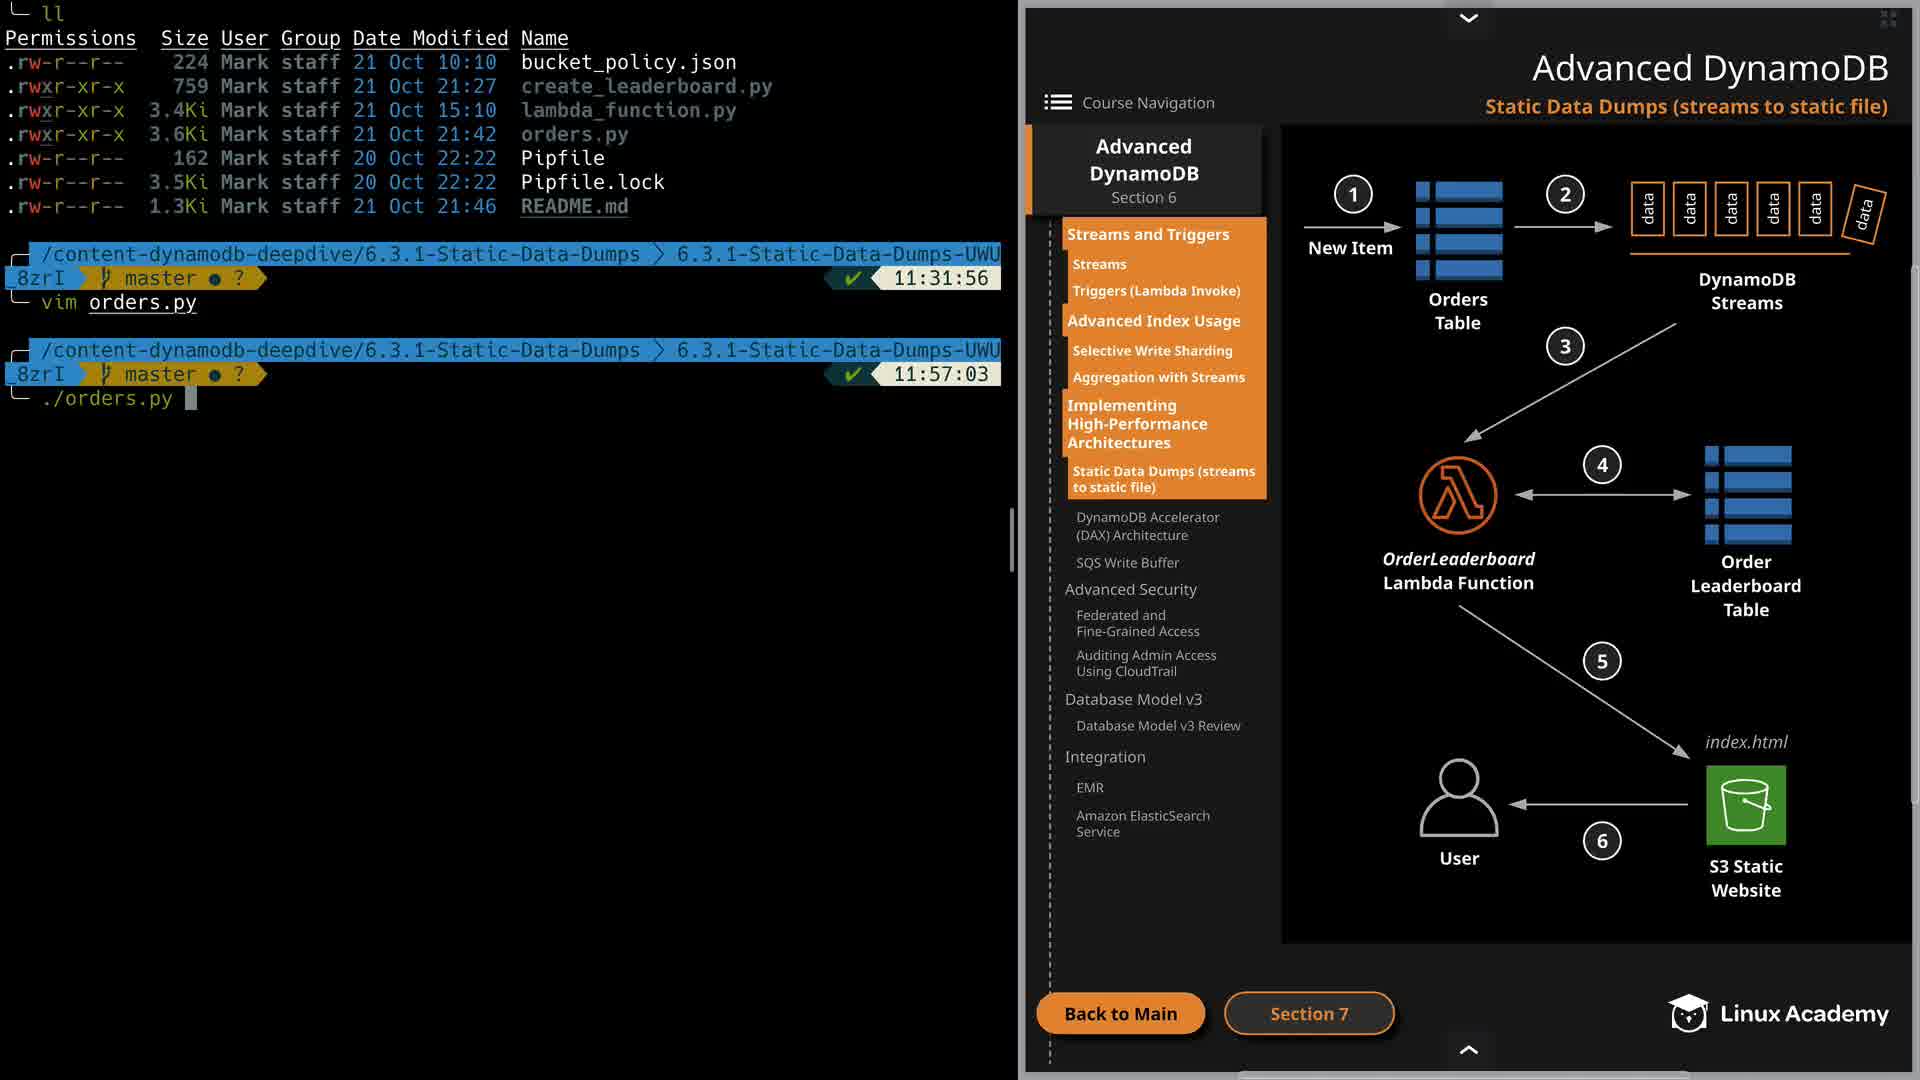Click the Orders Table icon
This screenshot has width=1920, height=1080.
(x=1458, y=231)
